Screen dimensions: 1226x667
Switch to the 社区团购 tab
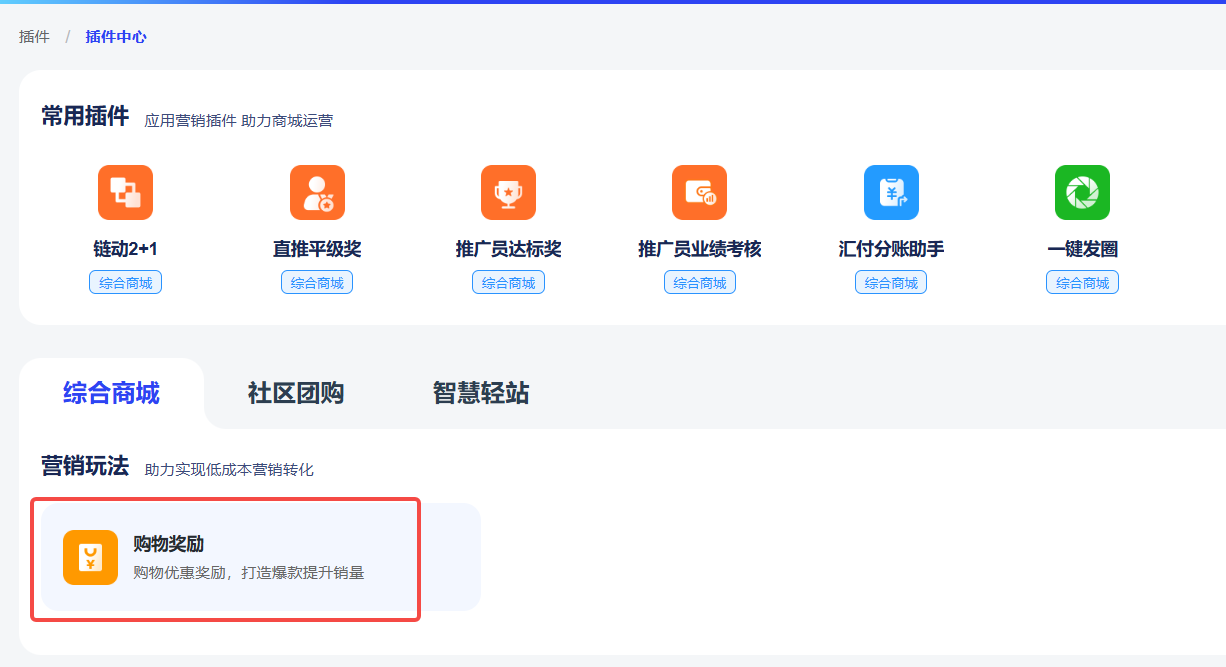296,393
